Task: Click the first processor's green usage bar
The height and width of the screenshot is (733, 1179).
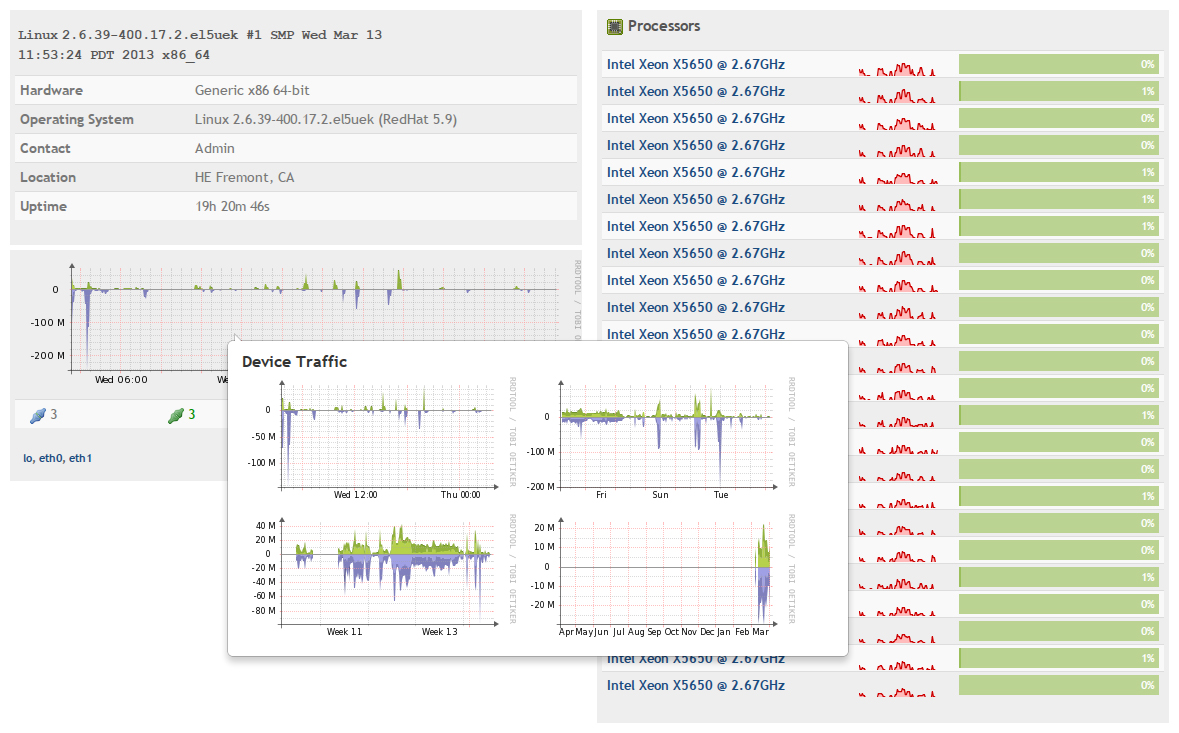Action: pyautogui.click(x=1058, y=64)
